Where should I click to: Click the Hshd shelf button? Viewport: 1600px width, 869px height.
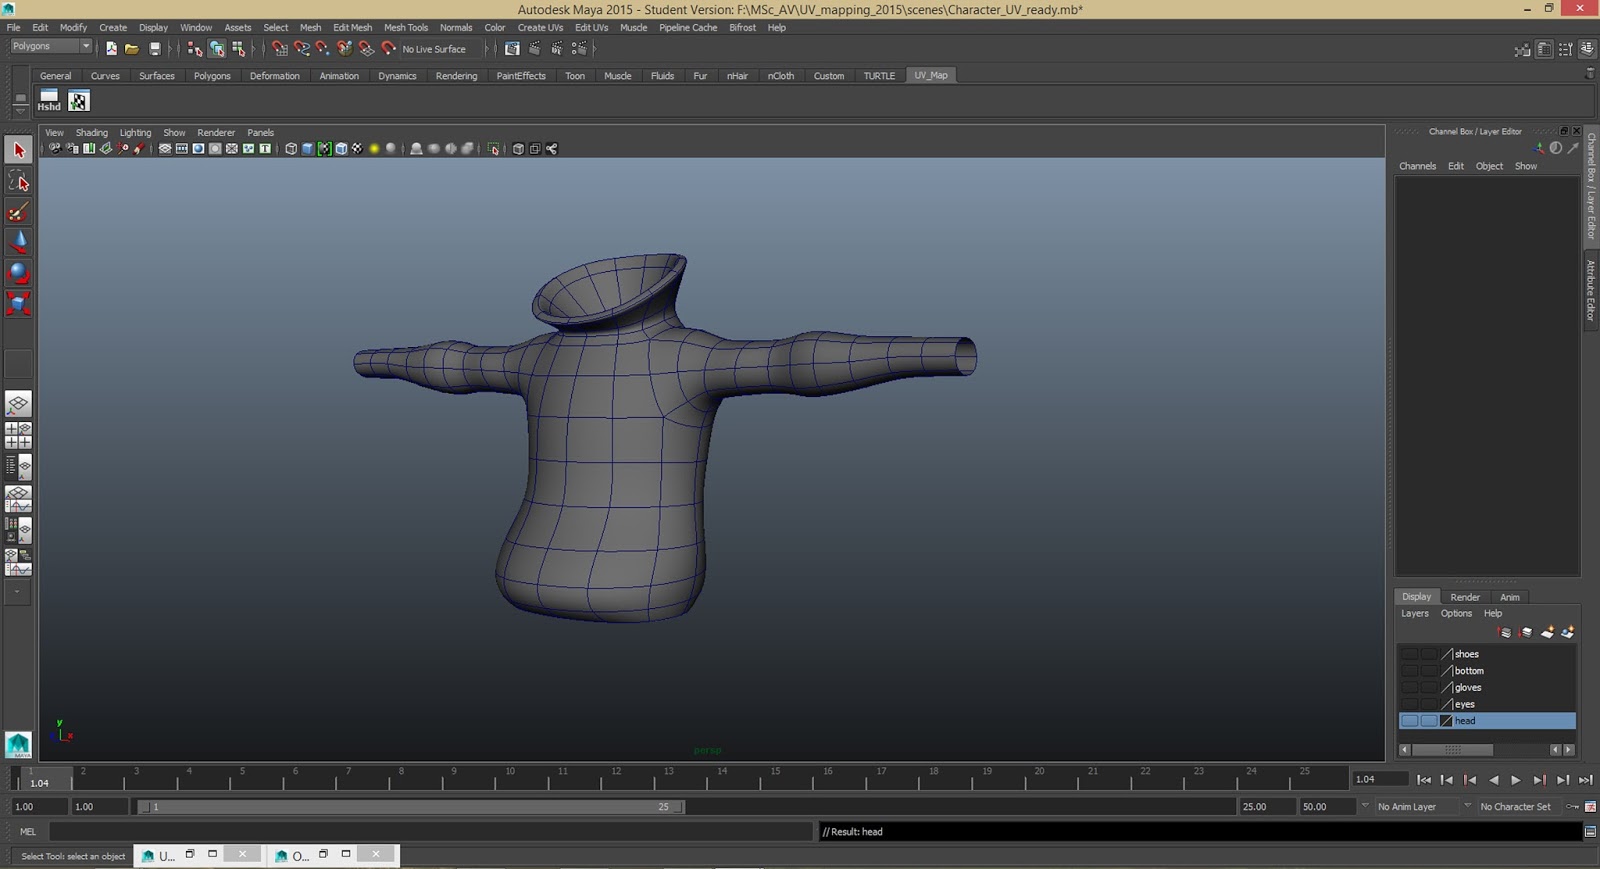point(49,100)
